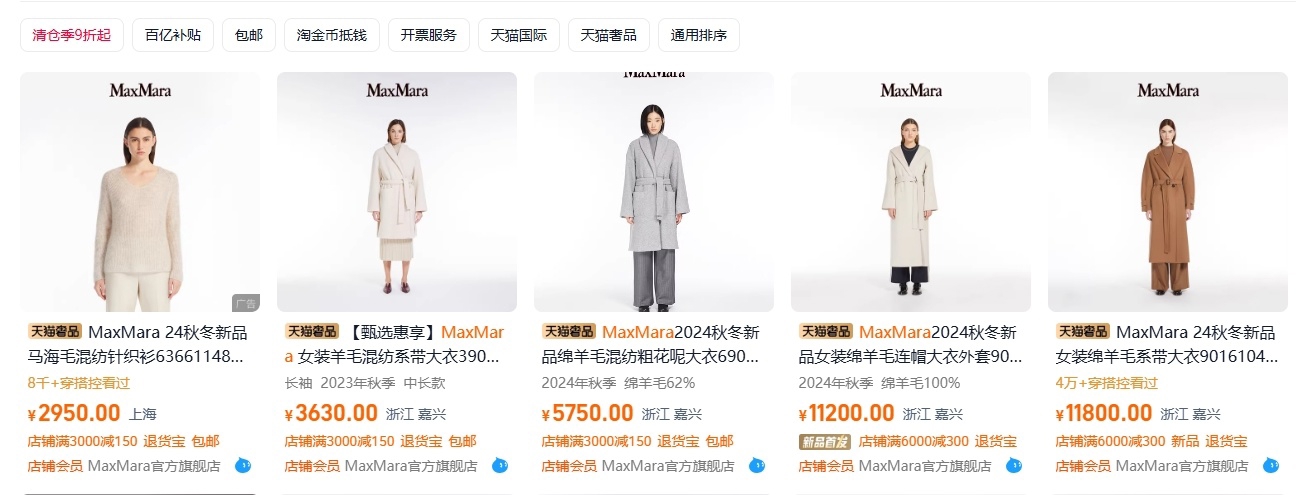Viewport: 1302px width, 495px height.
Task: Enable the 包邮 free shipping filter
Action: (249, 35)
